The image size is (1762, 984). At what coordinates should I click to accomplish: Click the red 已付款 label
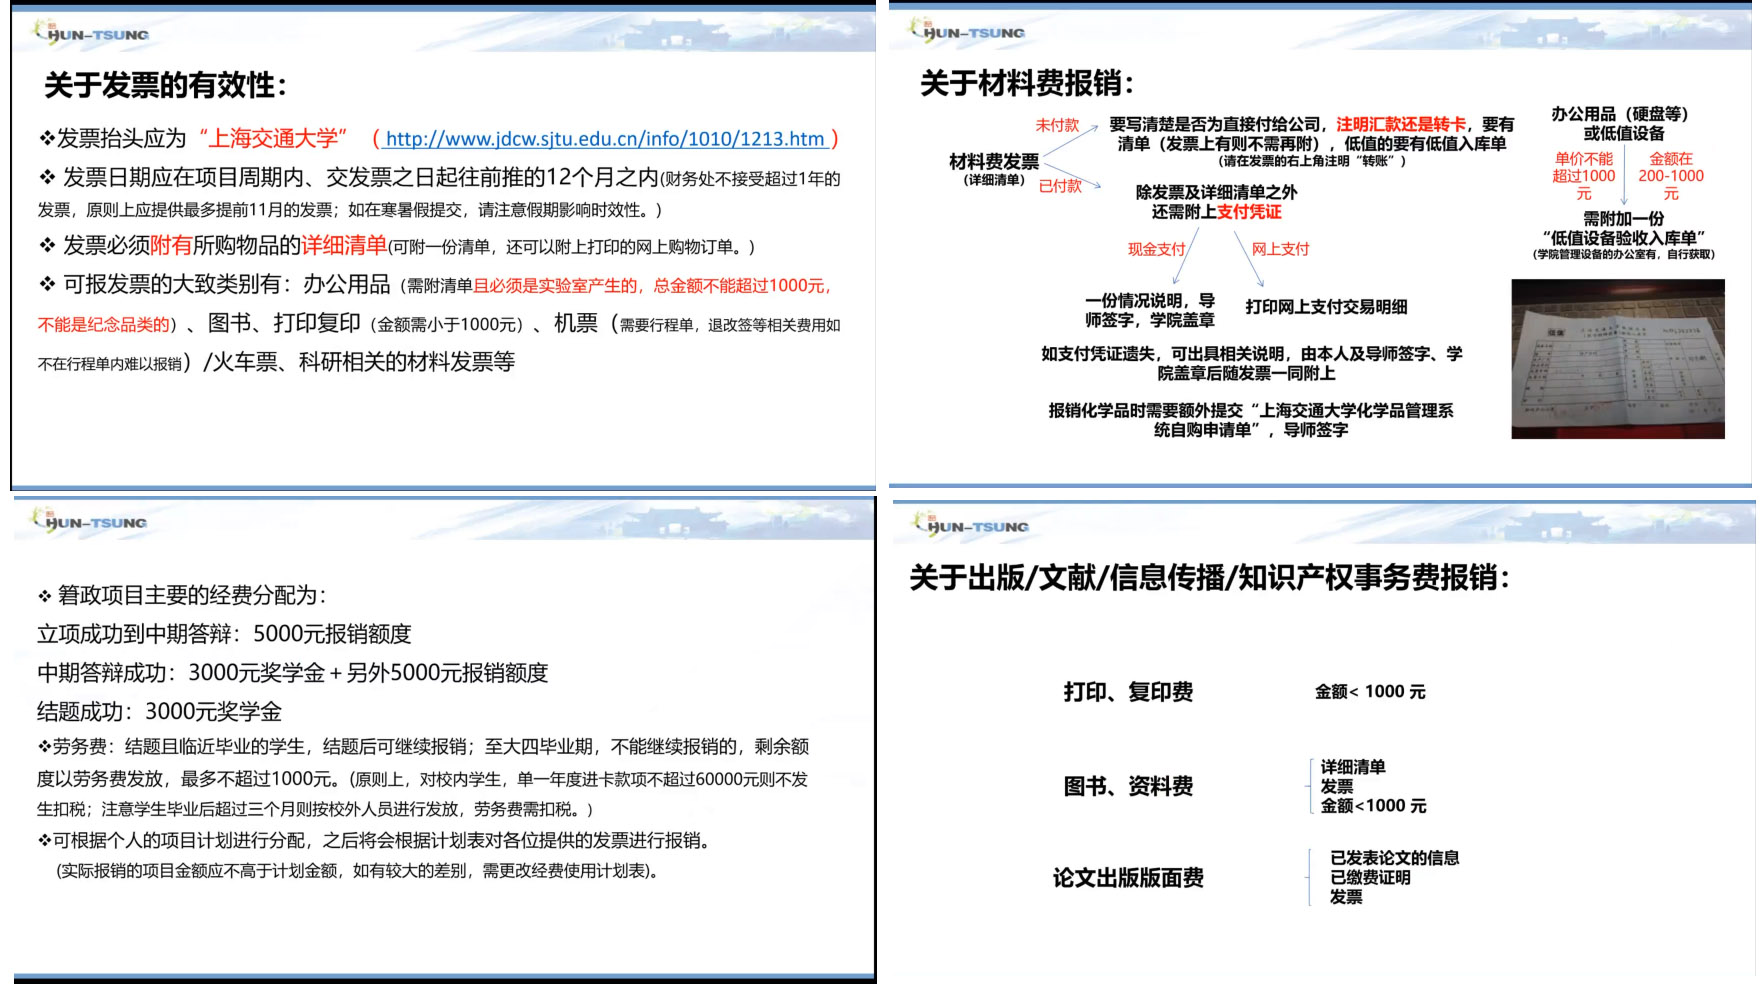[x=1060, y=186]
